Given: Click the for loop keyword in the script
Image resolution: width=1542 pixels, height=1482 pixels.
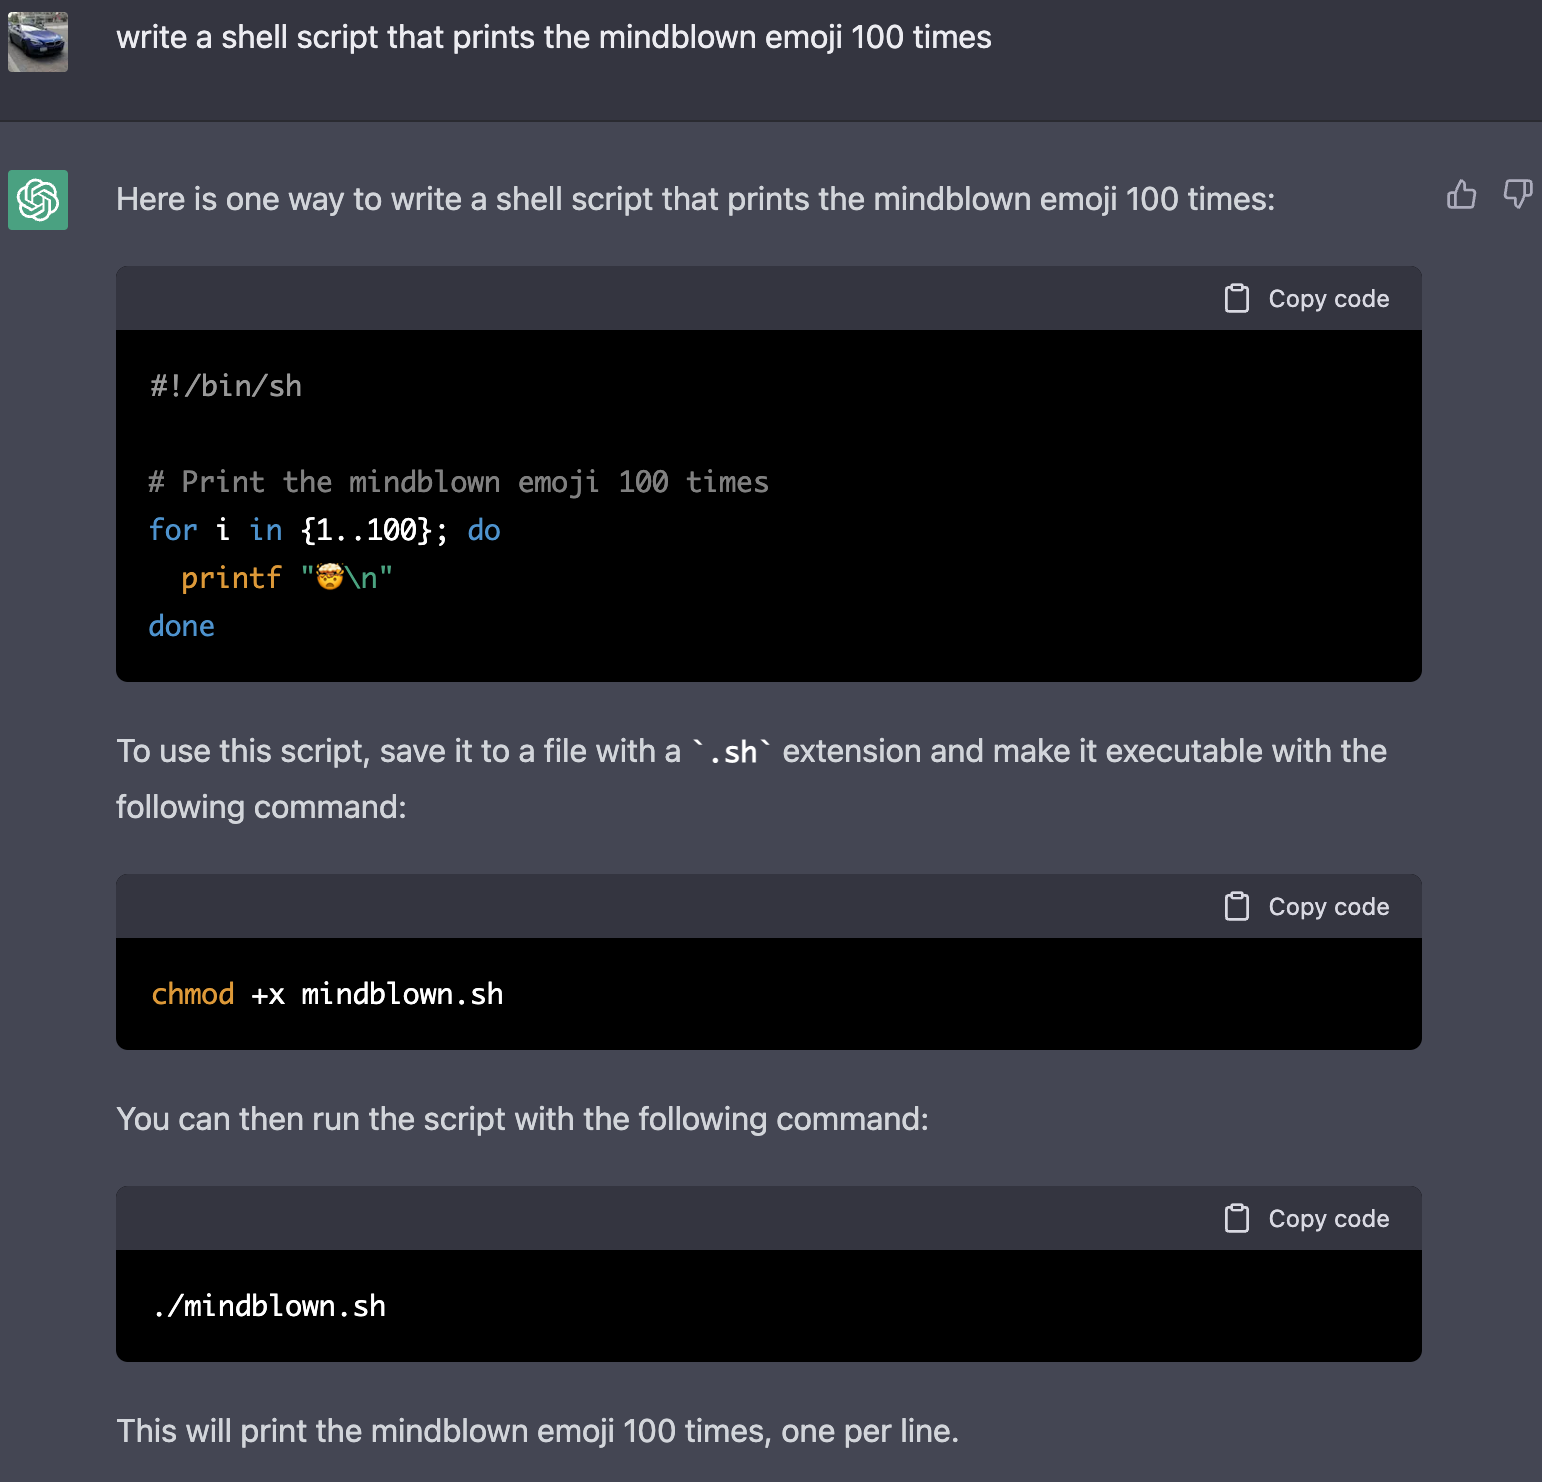Looking at the screenshot, I should pos(172,530).
